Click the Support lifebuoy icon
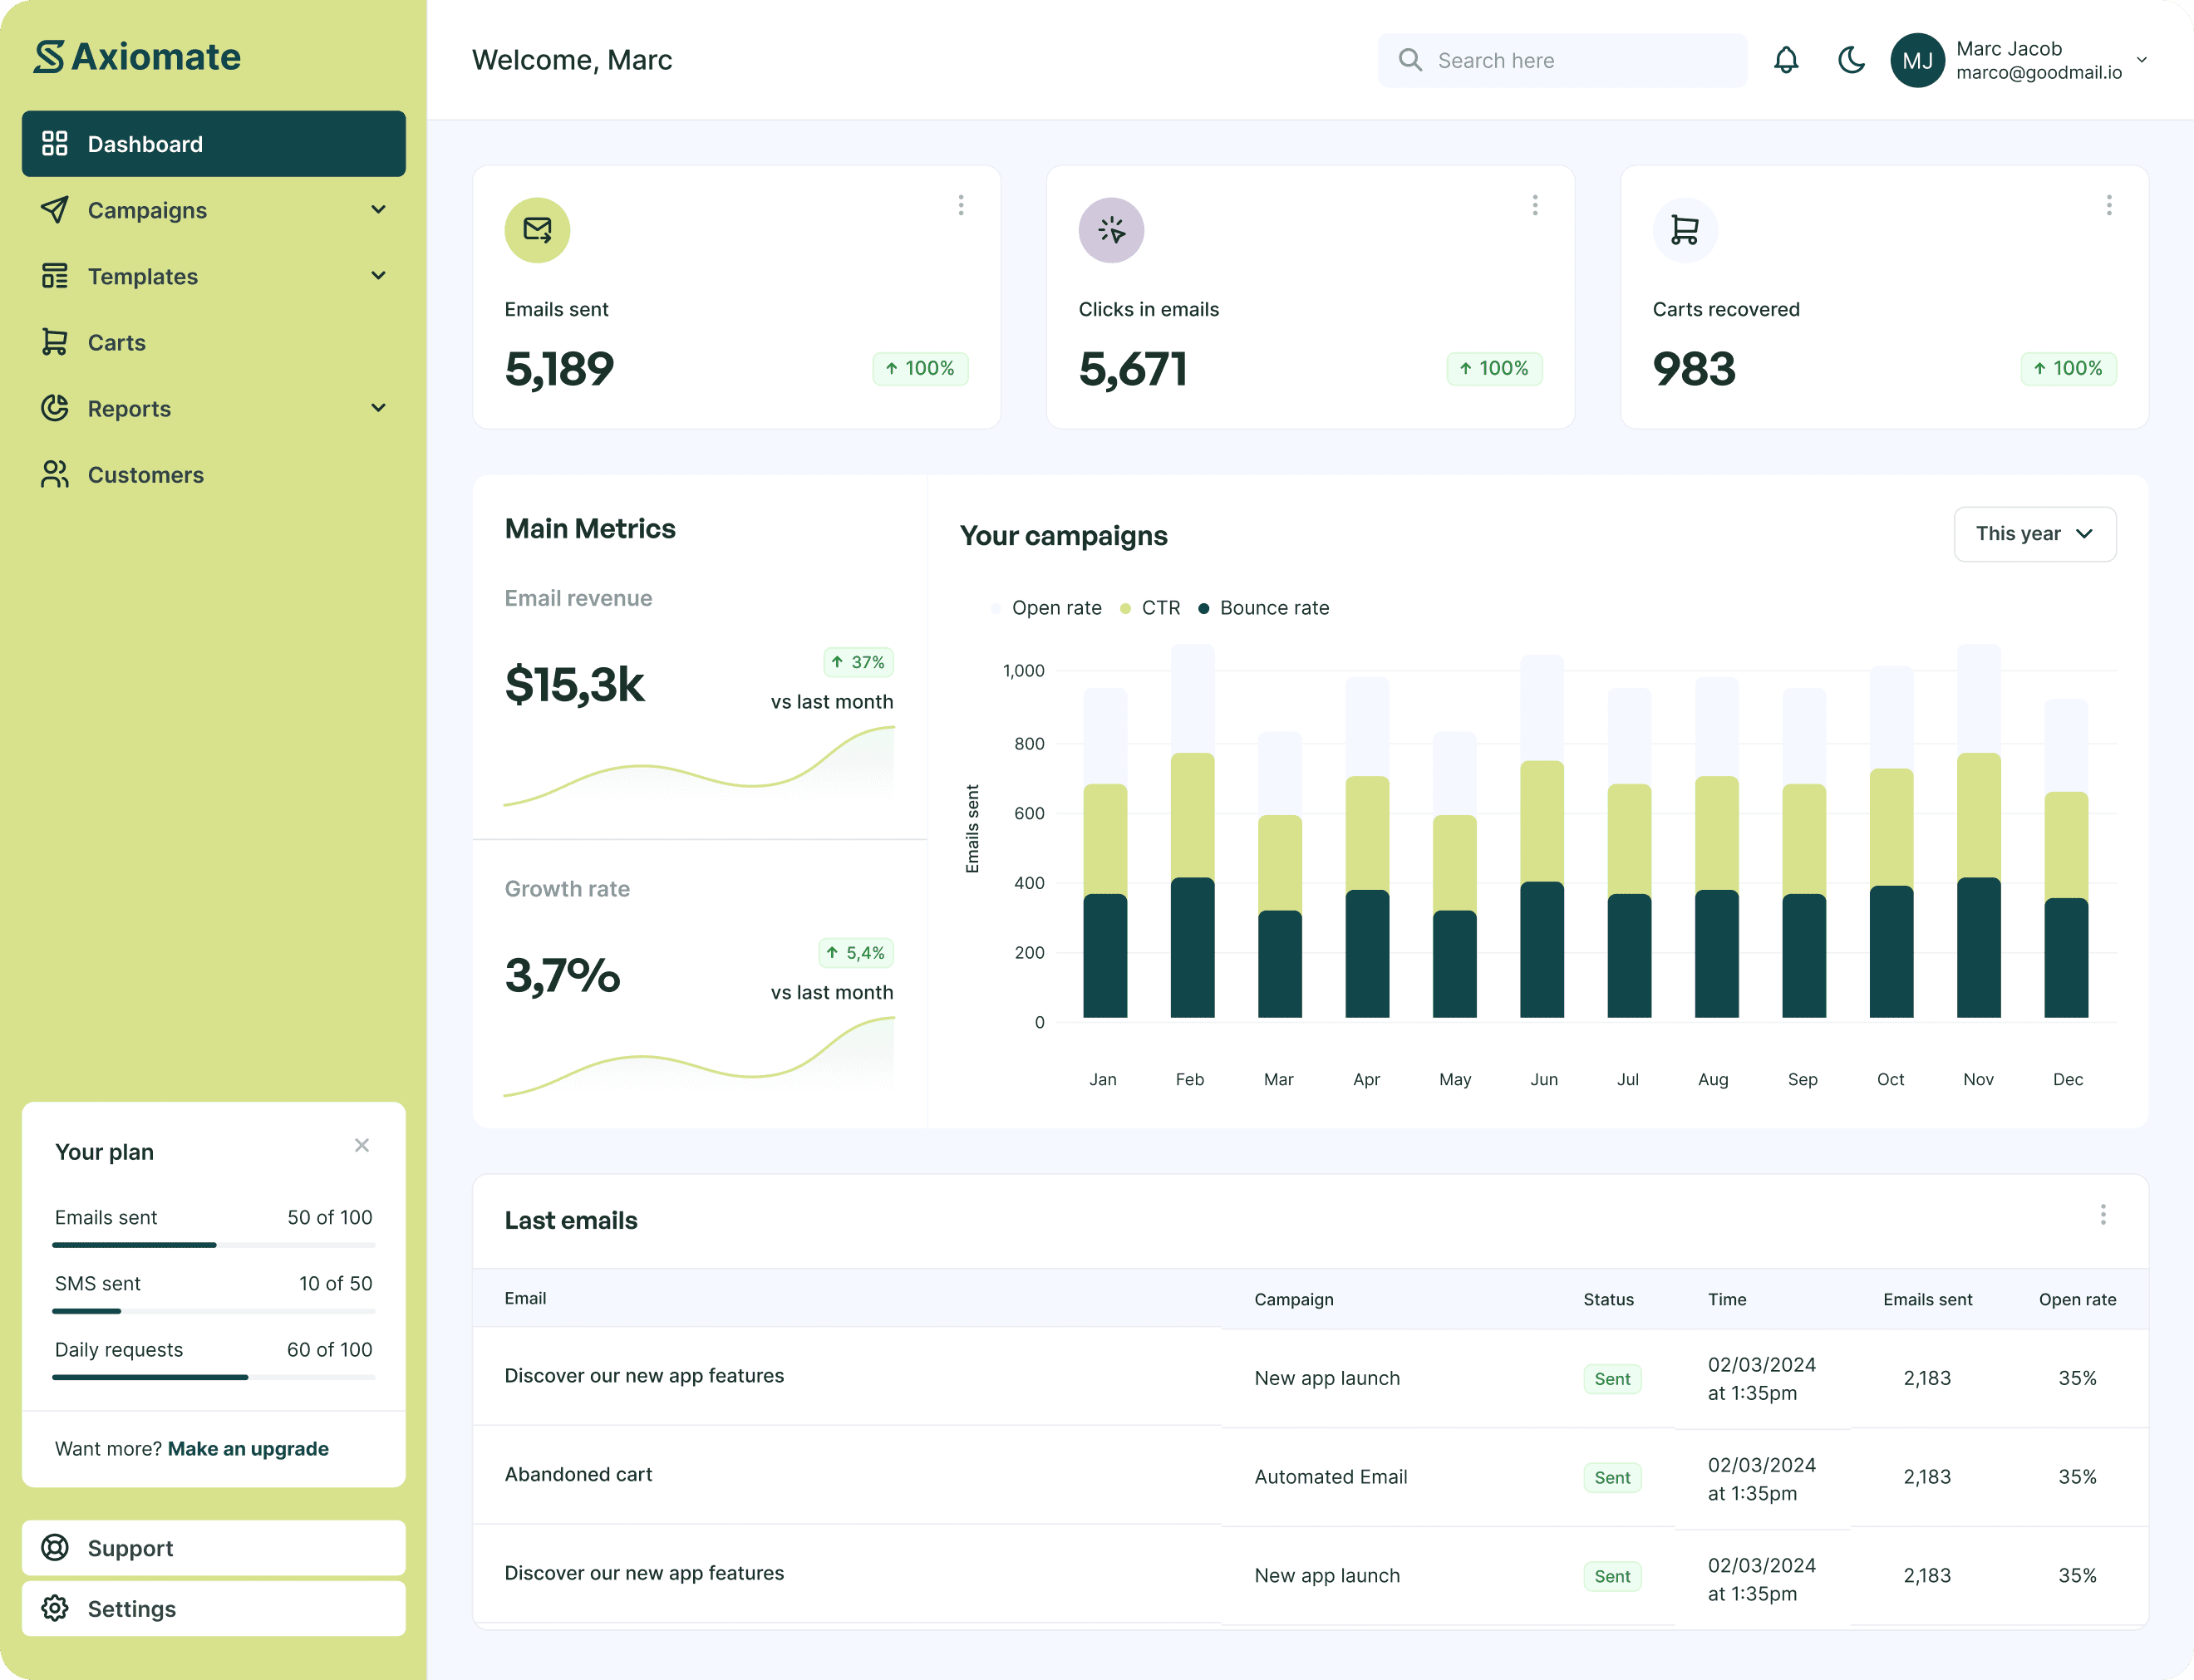The image size is (2194, 1680). click(x=55, y=1548)
